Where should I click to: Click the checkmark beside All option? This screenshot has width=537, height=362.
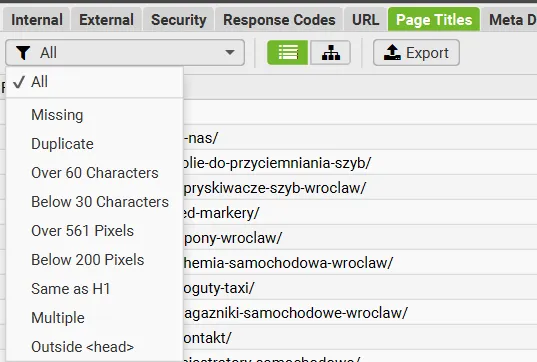[x=19, y=82]
